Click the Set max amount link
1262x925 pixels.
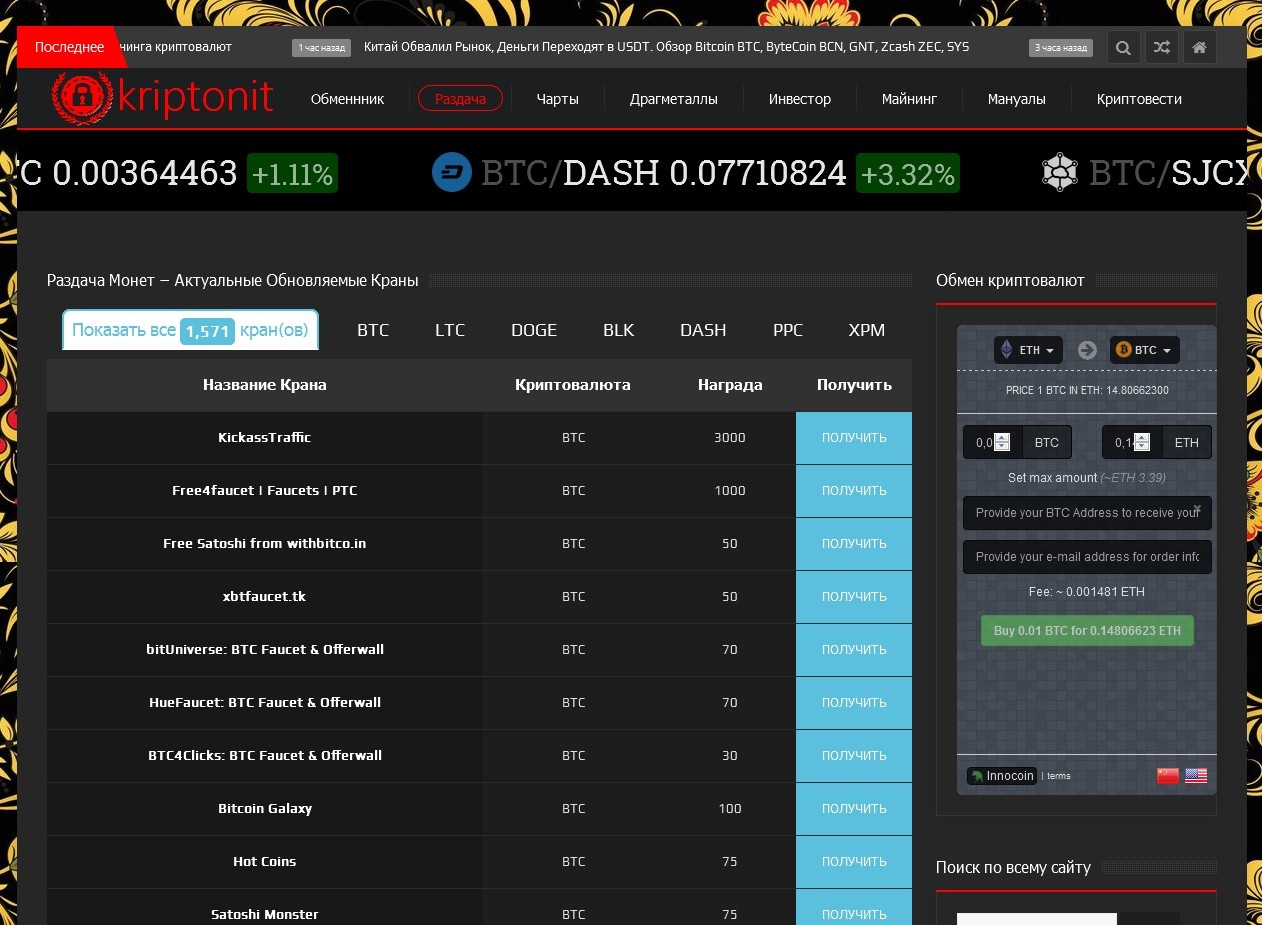click(x=1052, y=478)
